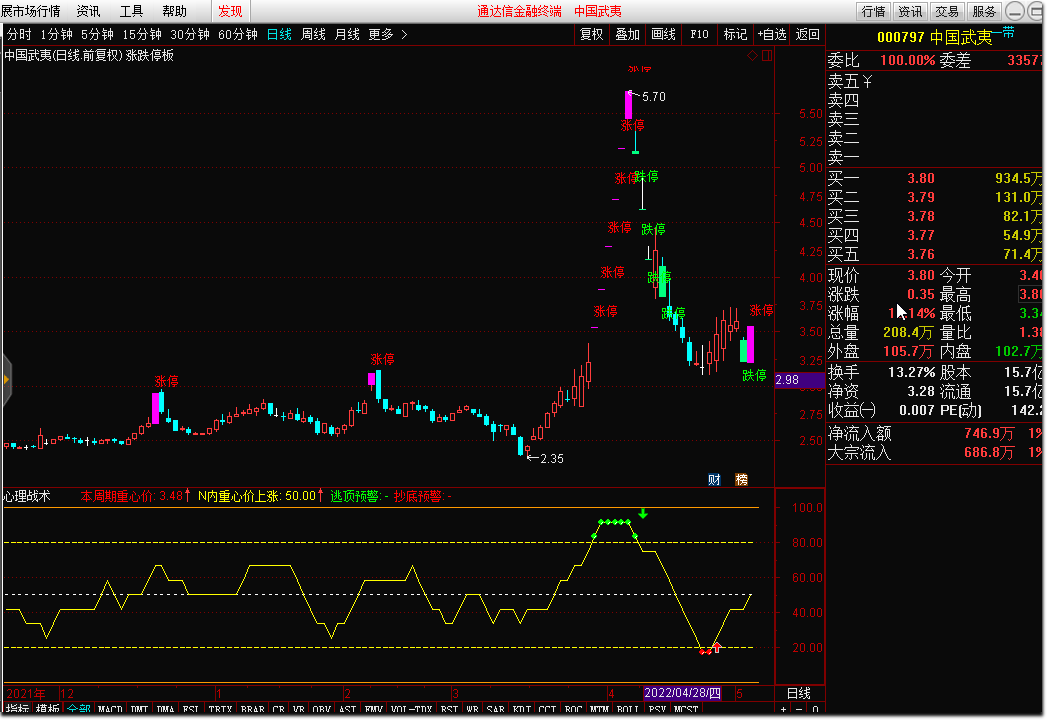
Task: Click the 日线 label below price axis
Action: pos(799,693)
